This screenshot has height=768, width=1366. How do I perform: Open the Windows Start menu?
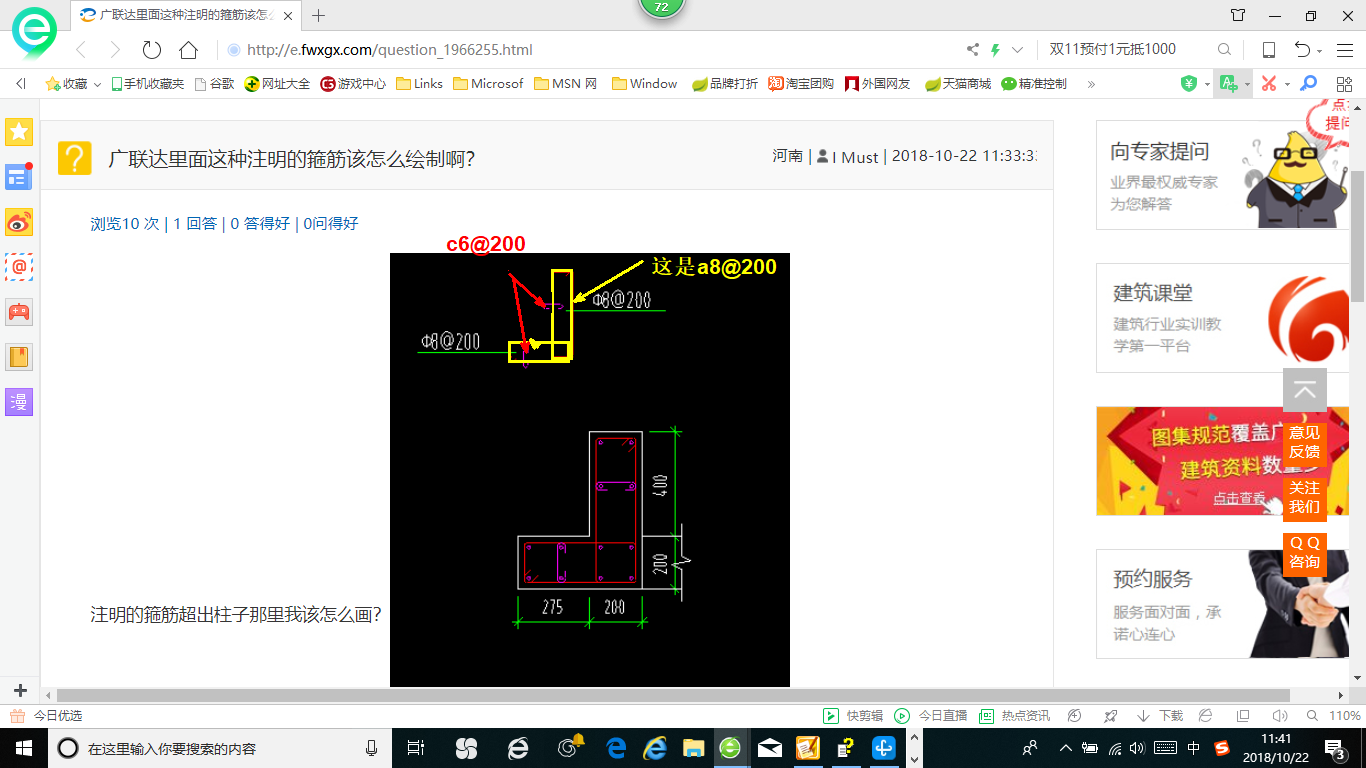point(23,748)
